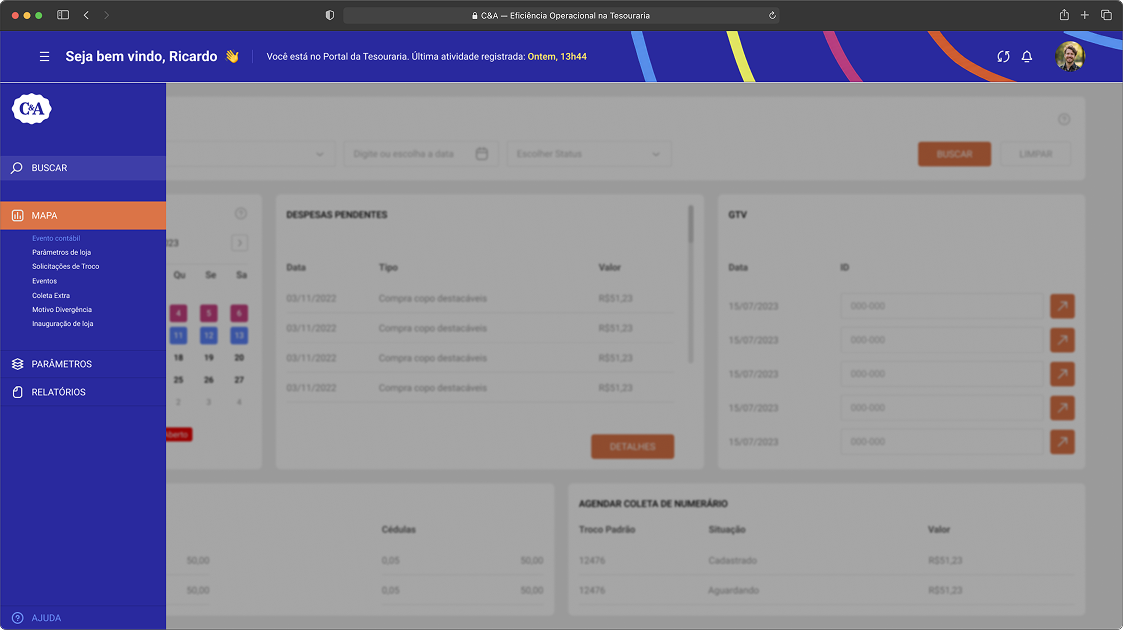The image size is (1123, 630).
Task: Click the document icon beside Relatórios
Action: [17, 392]
